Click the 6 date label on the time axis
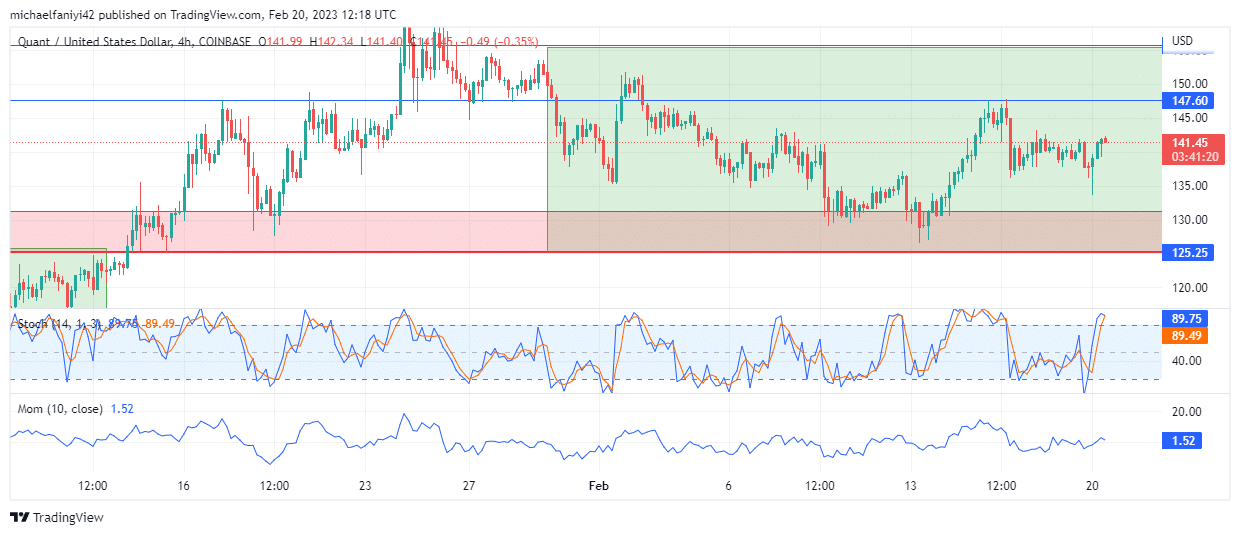 click(x=728, y=486)
